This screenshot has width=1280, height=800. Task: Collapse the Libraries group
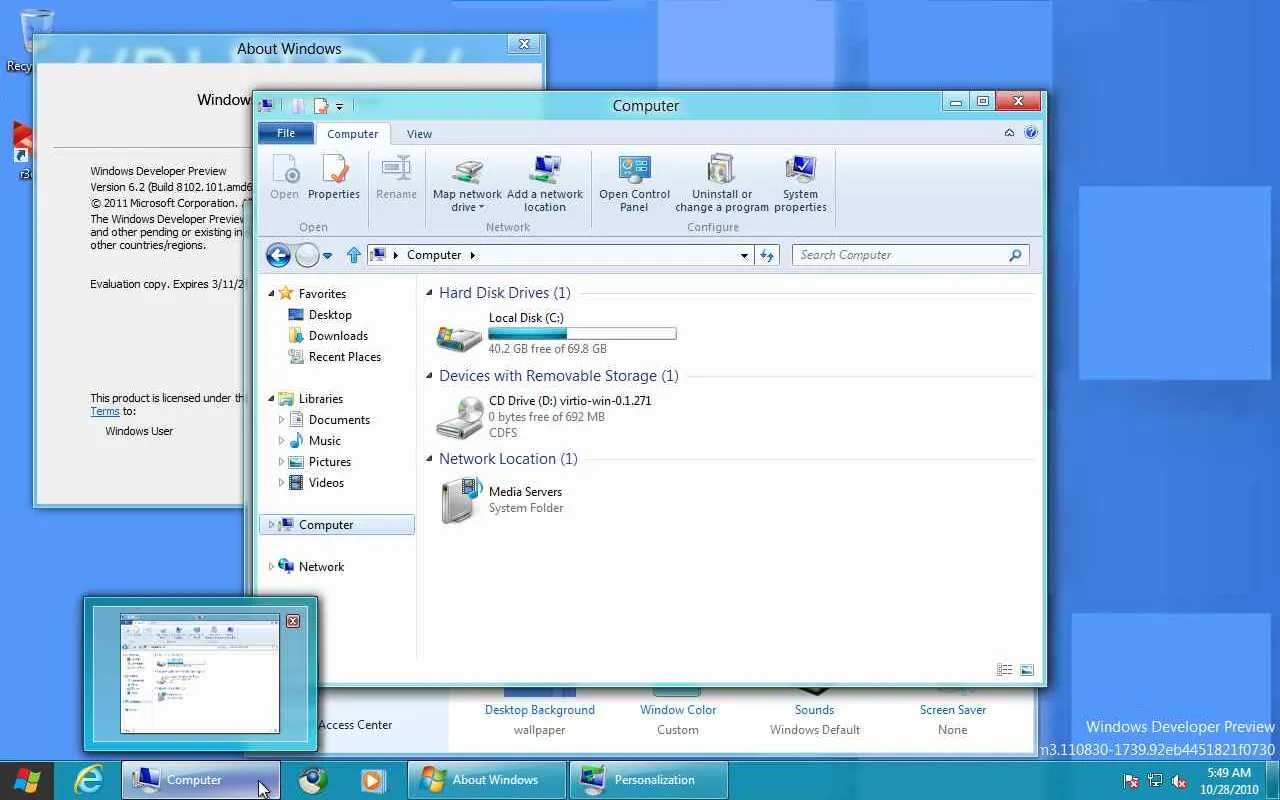pos(271,399)
